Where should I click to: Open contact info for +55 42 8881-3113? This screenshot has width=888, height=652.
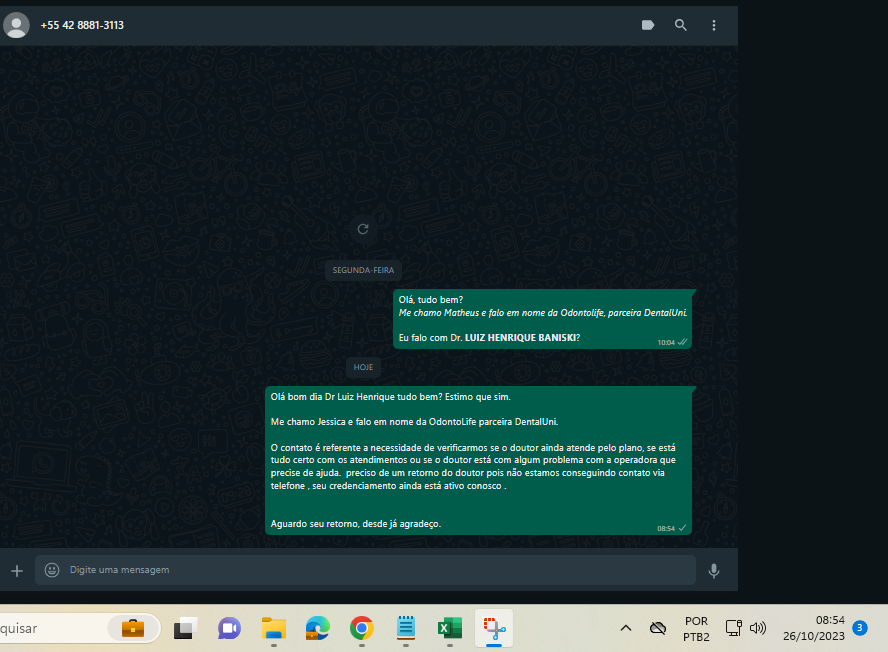coord(83,25)
